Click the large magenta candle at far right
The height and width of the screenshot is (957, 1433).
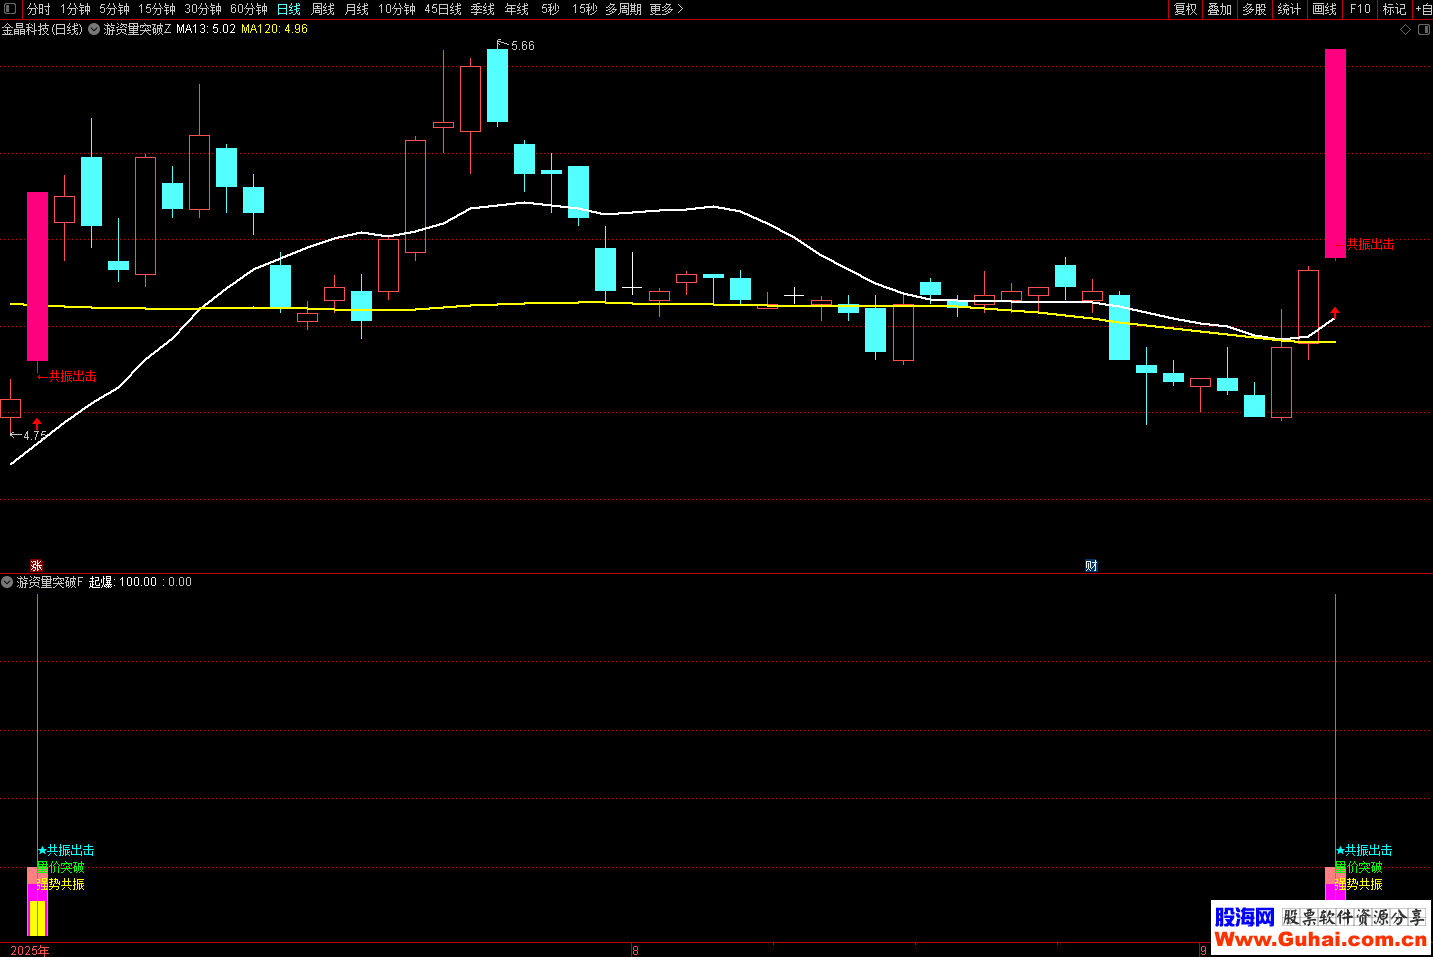coord(1335,153)
